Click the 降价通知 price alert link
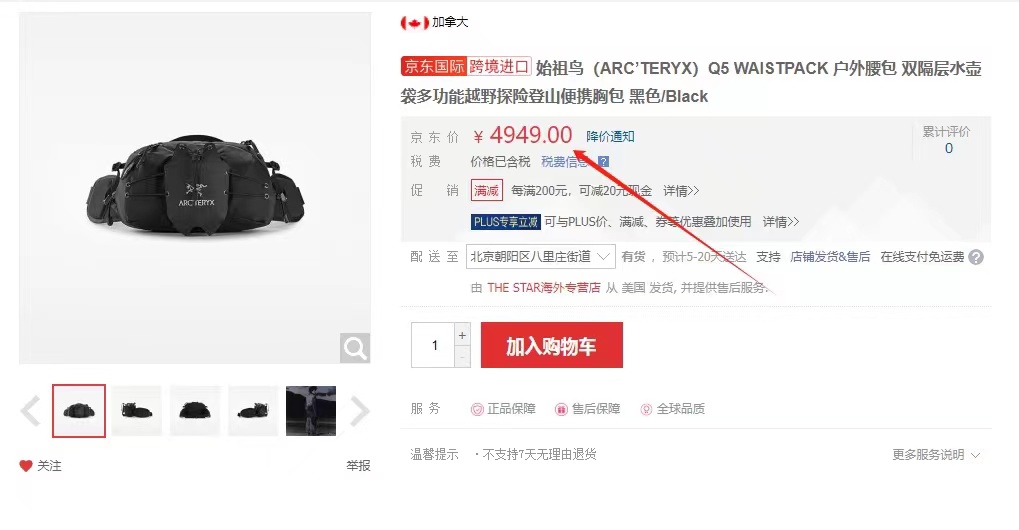Image resolution: width=1019 pixels, height=530 pixels. click(x=610, y=136)
